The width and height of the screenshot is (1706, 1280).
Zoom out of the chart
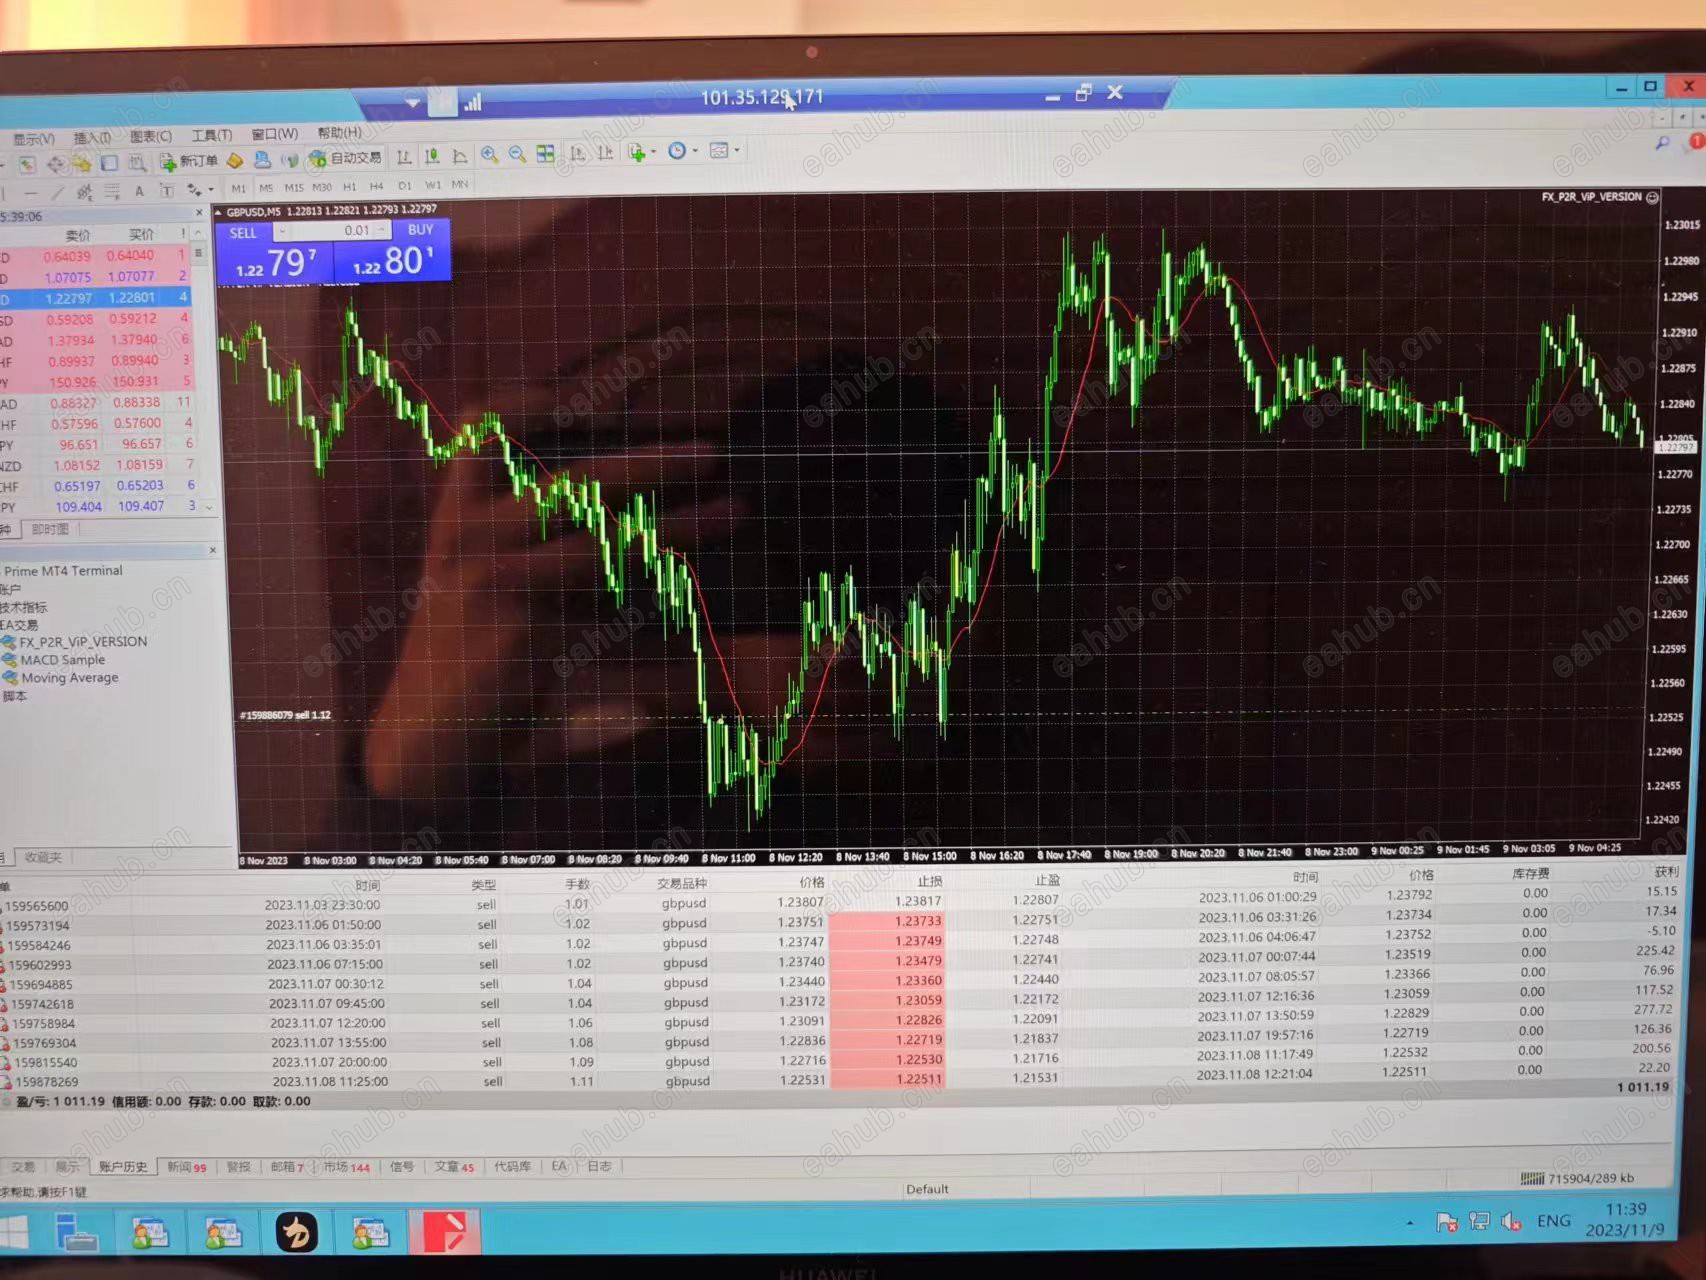pos(517,154)
